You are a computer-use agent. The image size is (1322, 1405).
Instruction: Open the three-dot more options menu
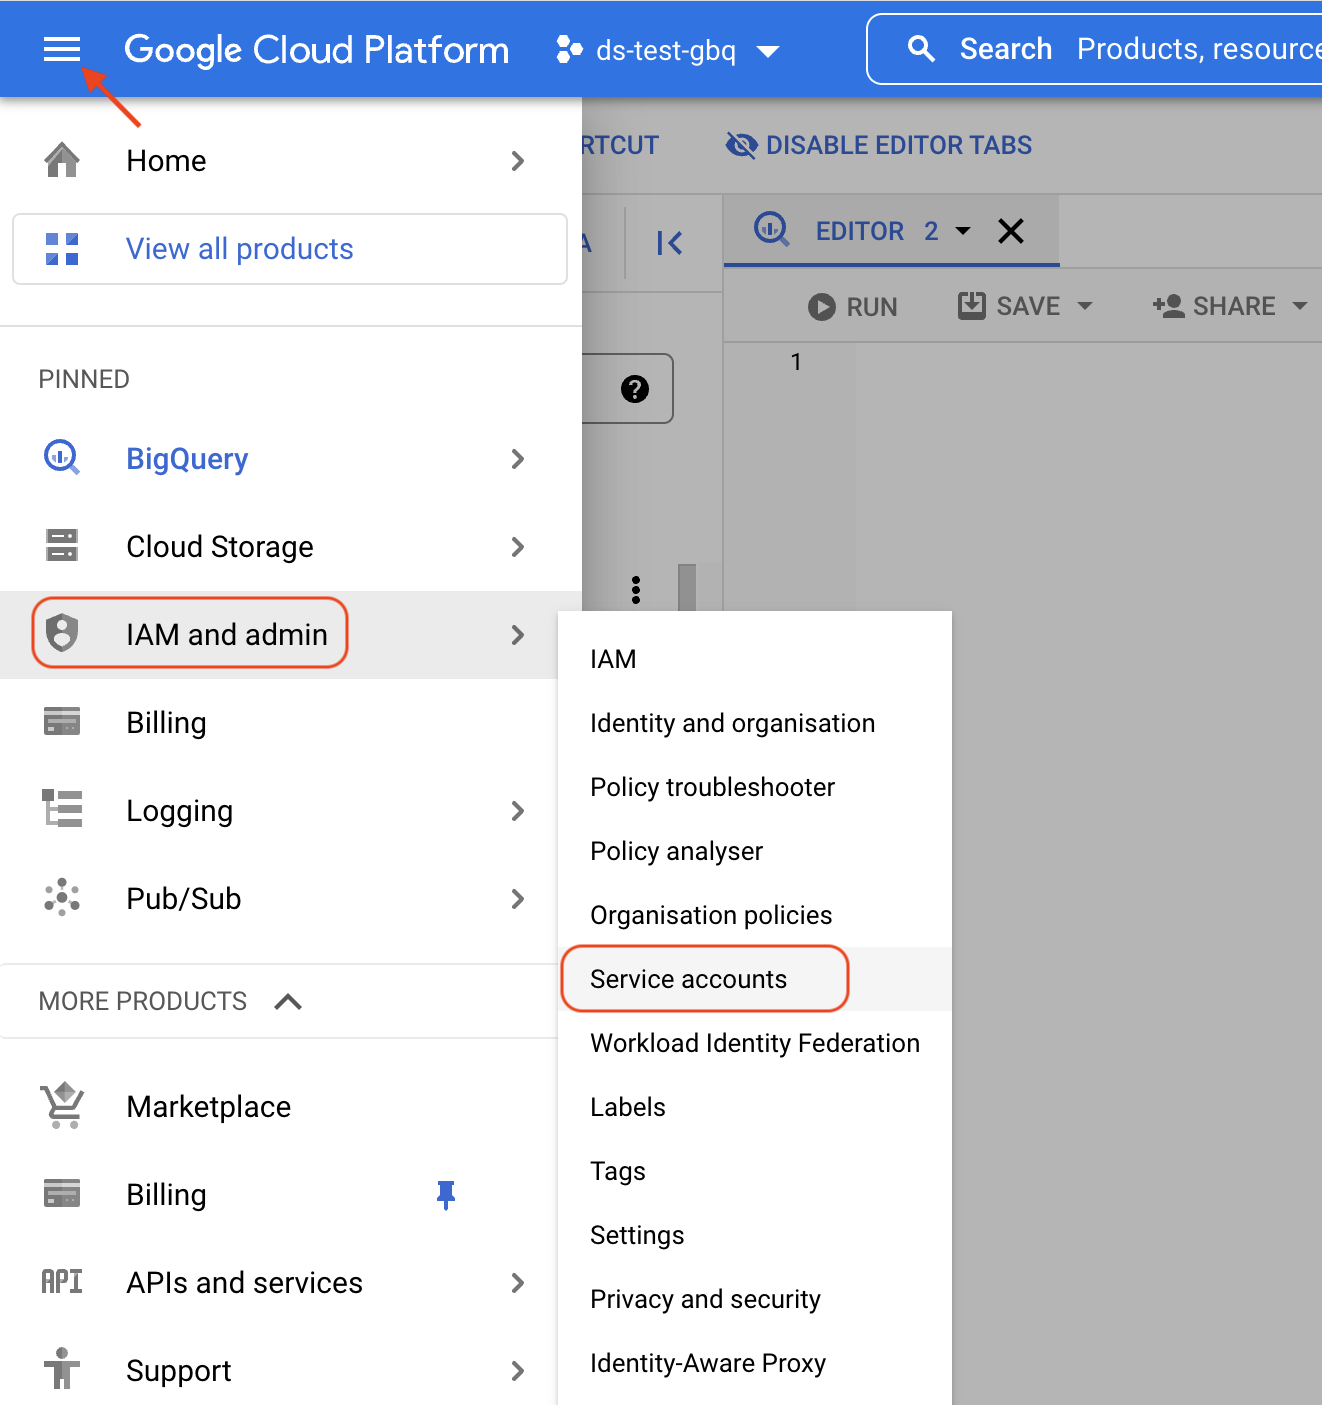pyautogui.click(x=636, y=590)
